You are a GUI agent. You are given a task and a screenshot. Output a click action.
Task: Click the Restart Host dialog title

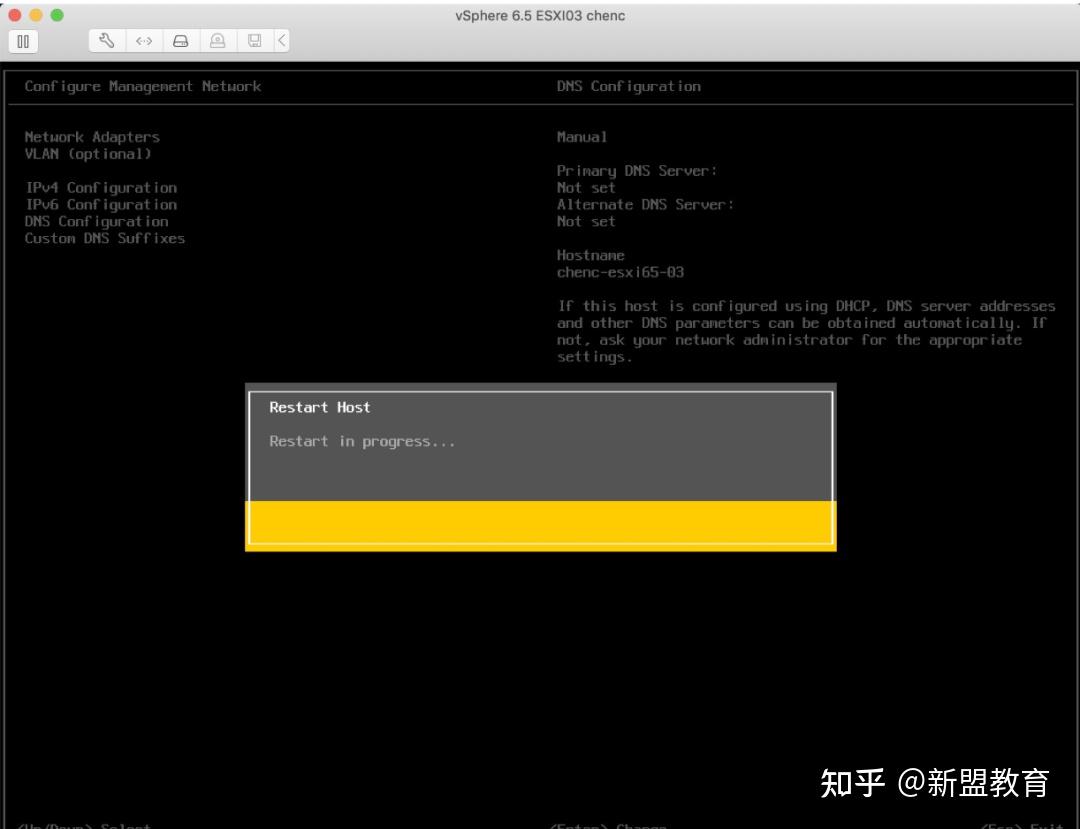(320, 407)
